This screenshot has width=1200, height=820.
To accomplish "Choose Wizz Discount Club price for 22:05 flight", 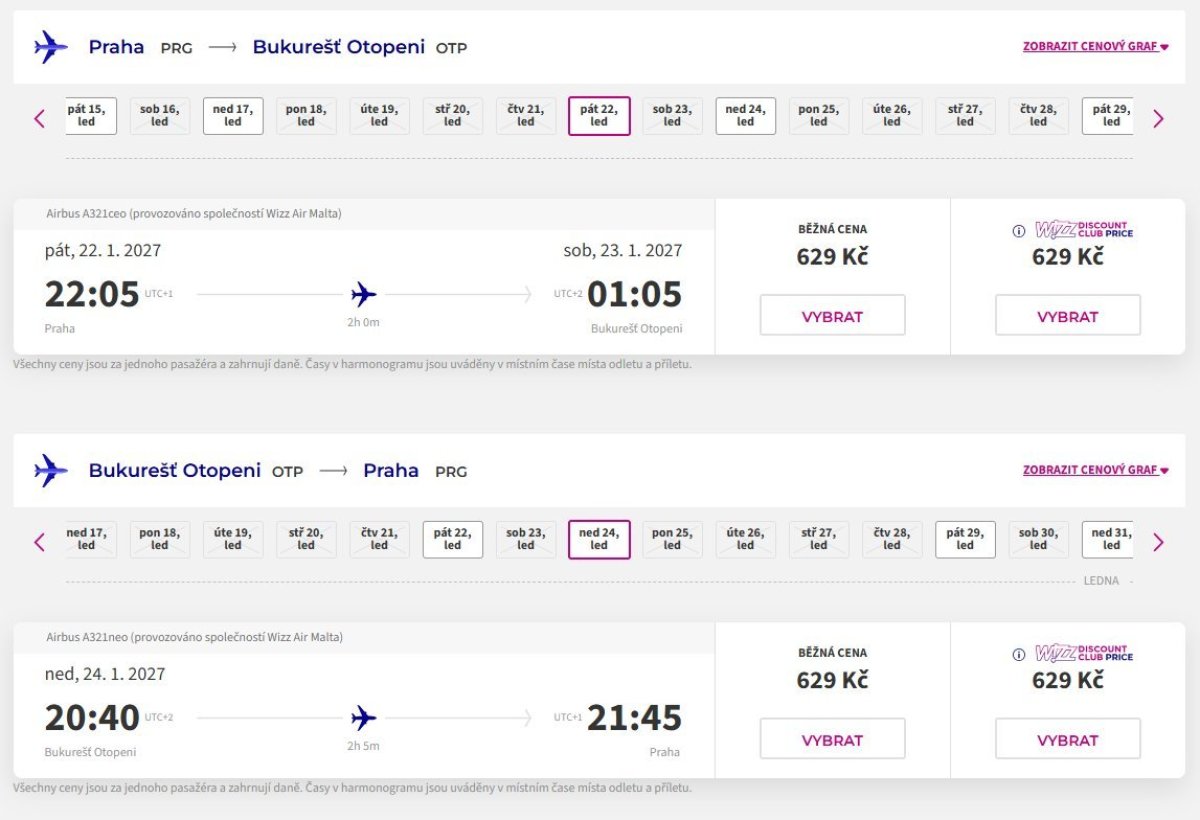I will [x=1068, y=315].
